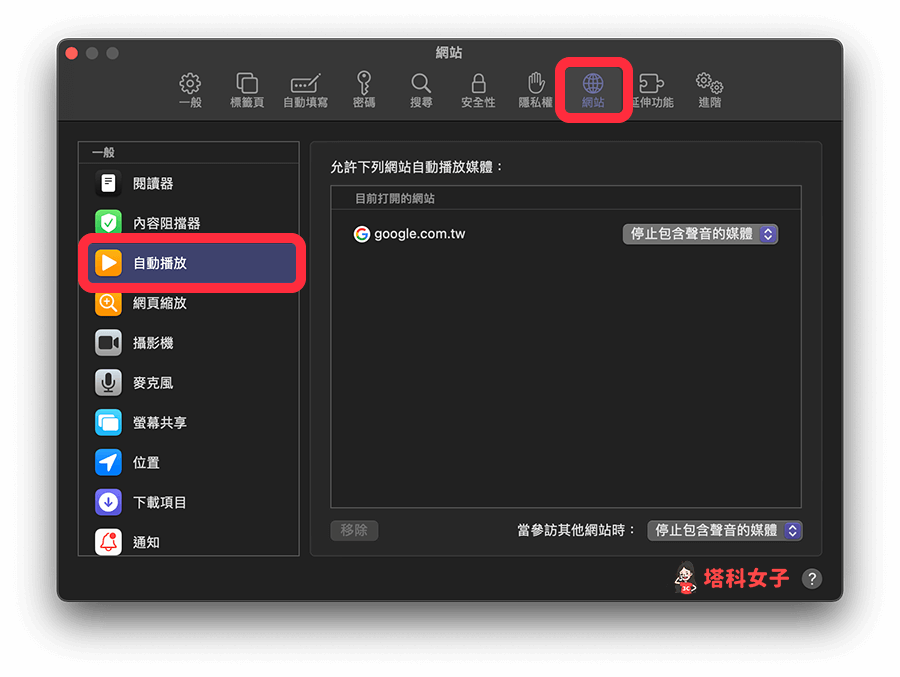
Task: Select the 網站 Websites globe tab
Action: pos(593,90)
